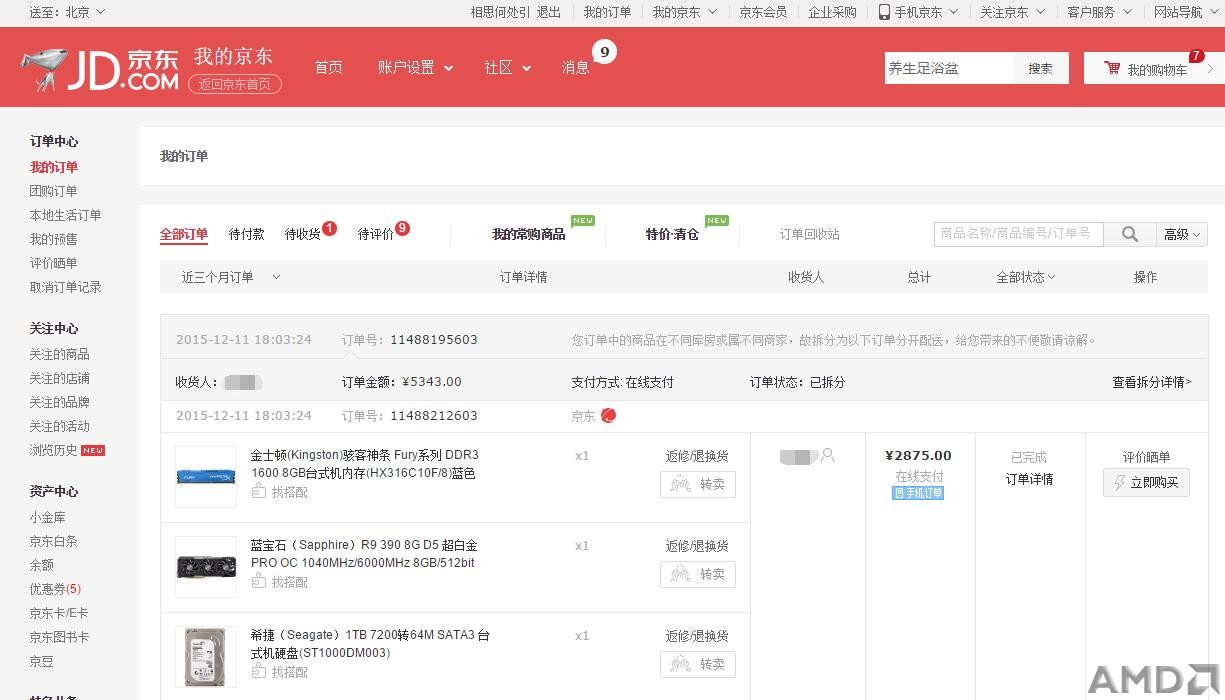Viewport: 1225px width, 700px height.
Task: Click the header product search field
Action: 949,68
